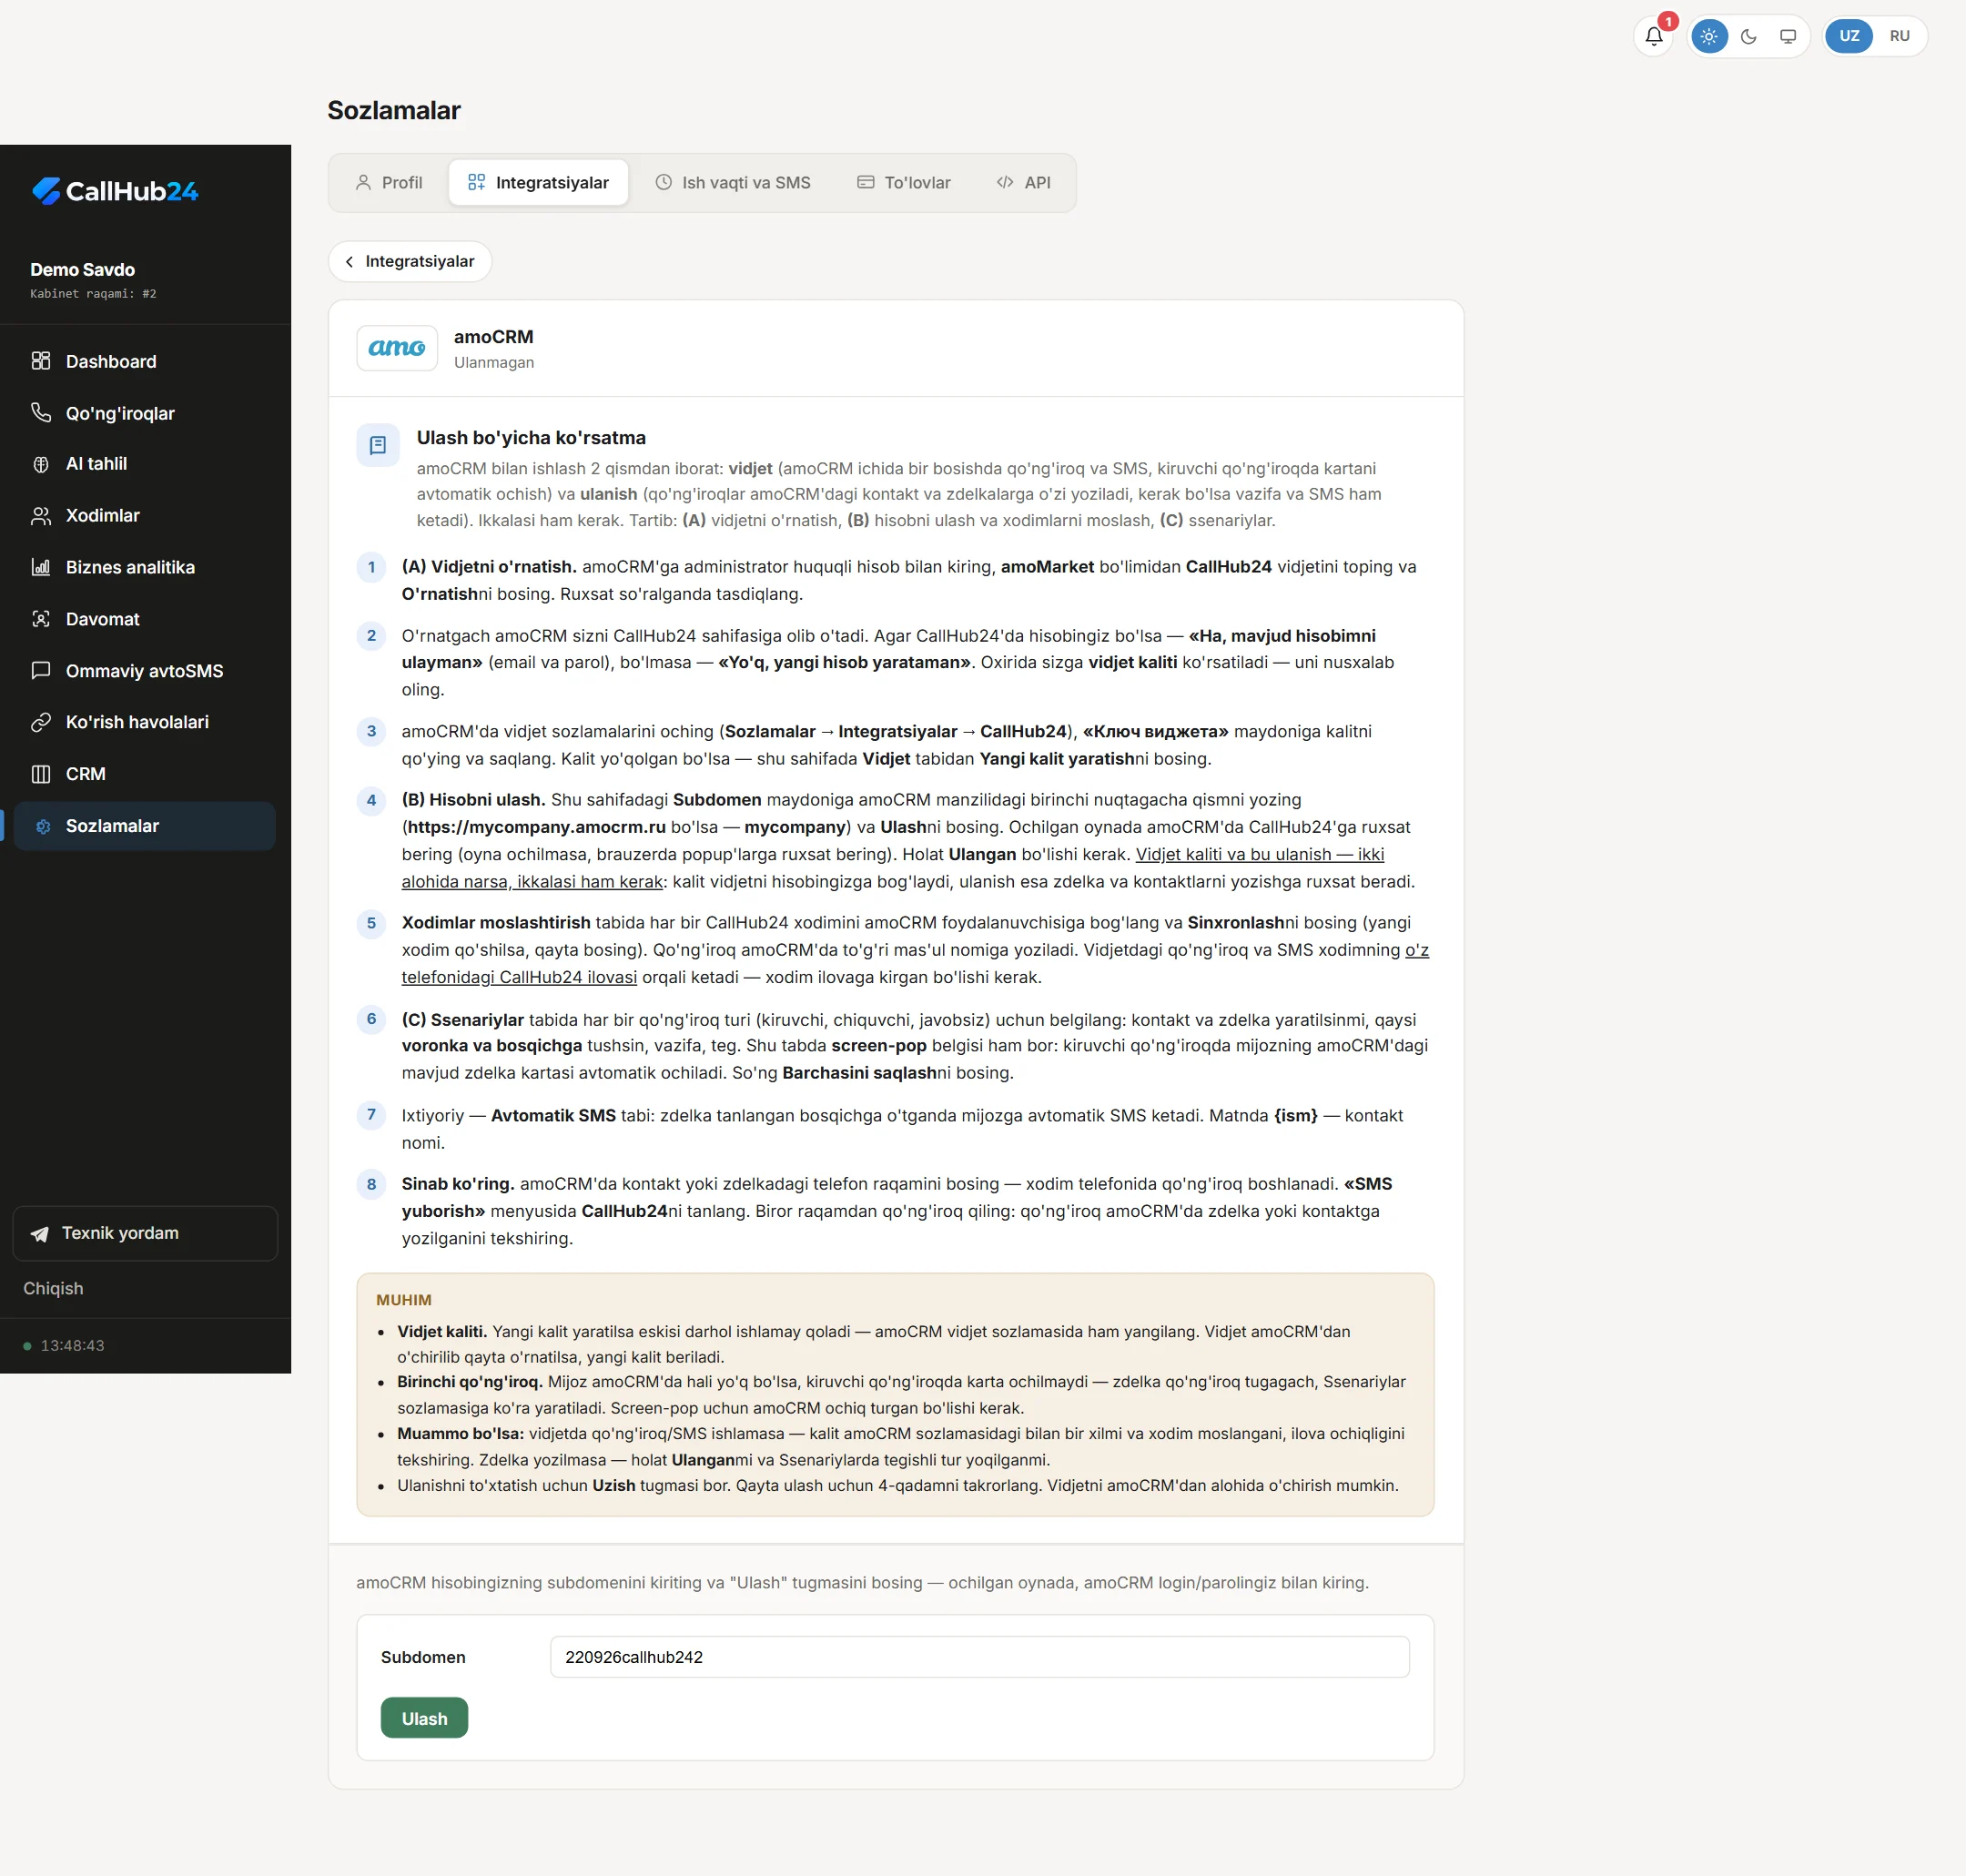Click the amoCRM logo icon
This screenshot has height=1876, width=1966.
tap(397, 348)
